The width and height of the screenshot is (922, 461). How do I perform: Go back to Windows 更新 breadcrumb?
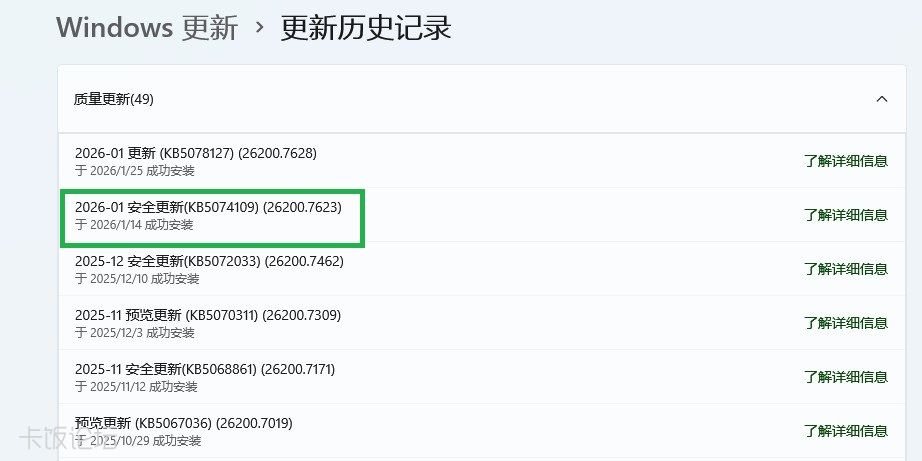(147, 27)
